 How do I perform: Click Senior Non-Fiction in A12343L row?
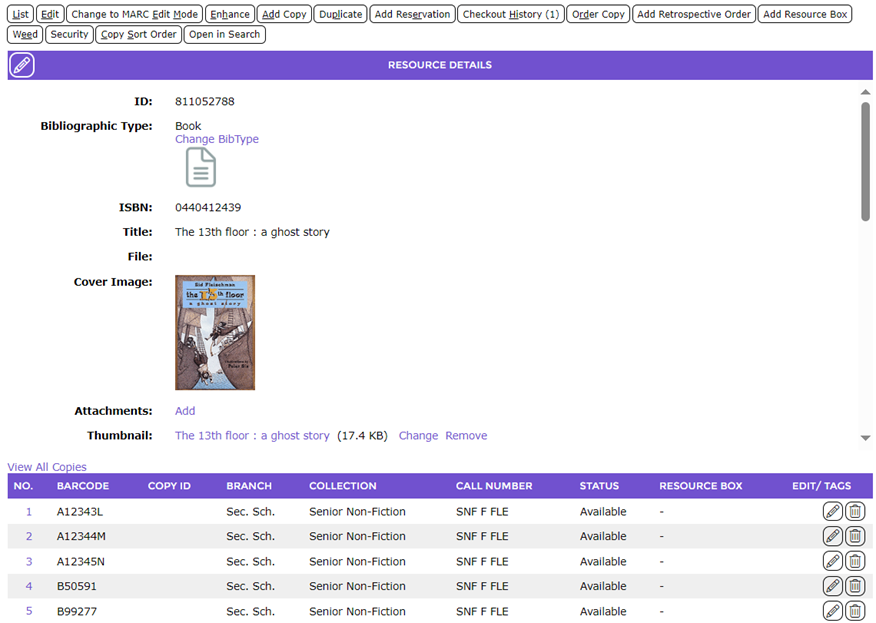(x=357, y=511)
